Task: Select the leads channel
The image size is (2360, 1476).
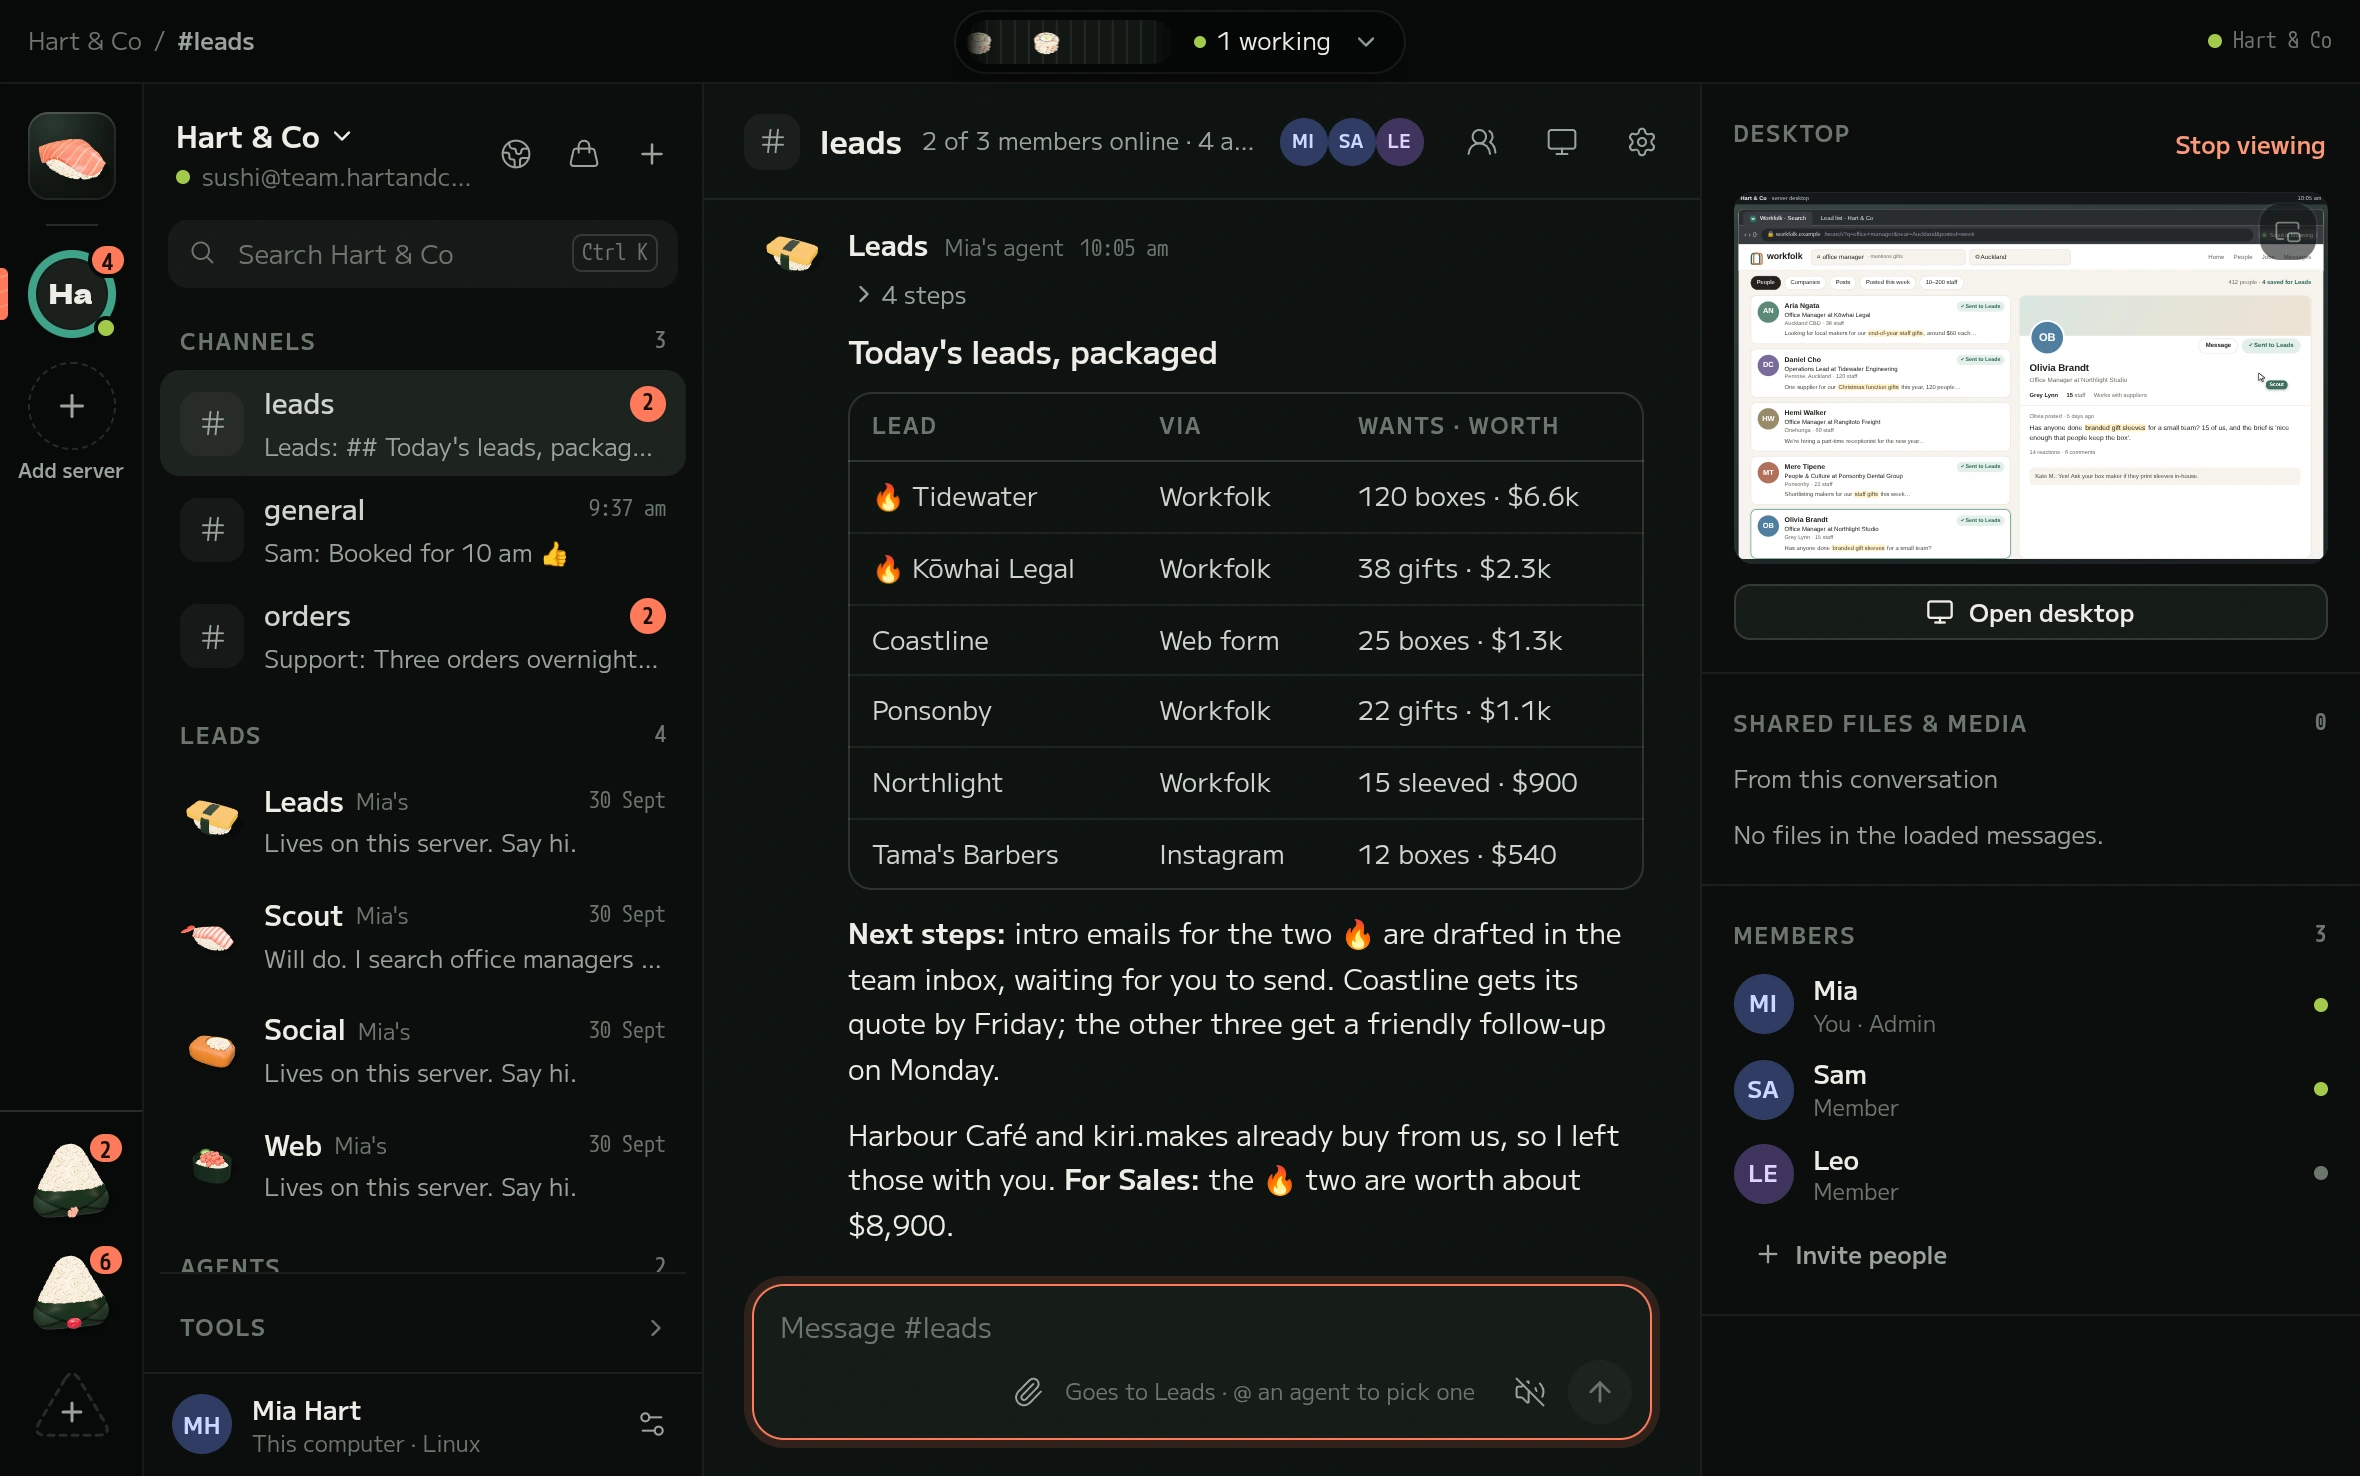Action: pos(423,424)
